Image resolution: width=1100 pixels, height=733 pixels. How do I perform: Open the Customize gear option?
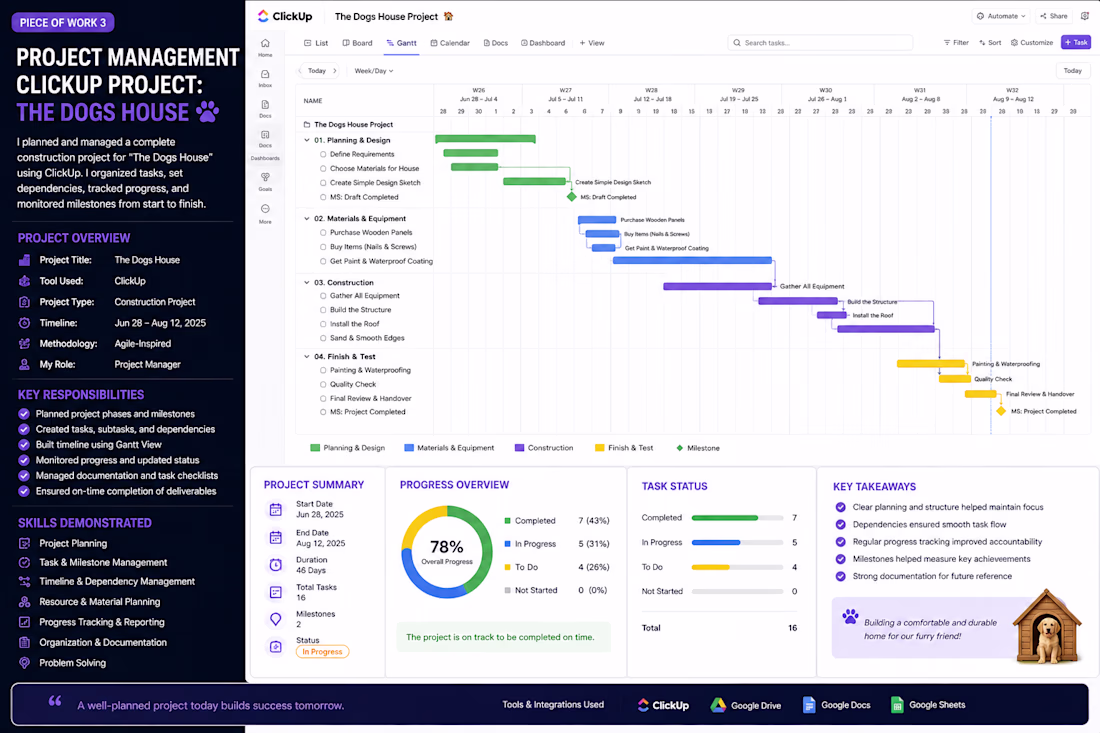click(x=1031, y=43)
